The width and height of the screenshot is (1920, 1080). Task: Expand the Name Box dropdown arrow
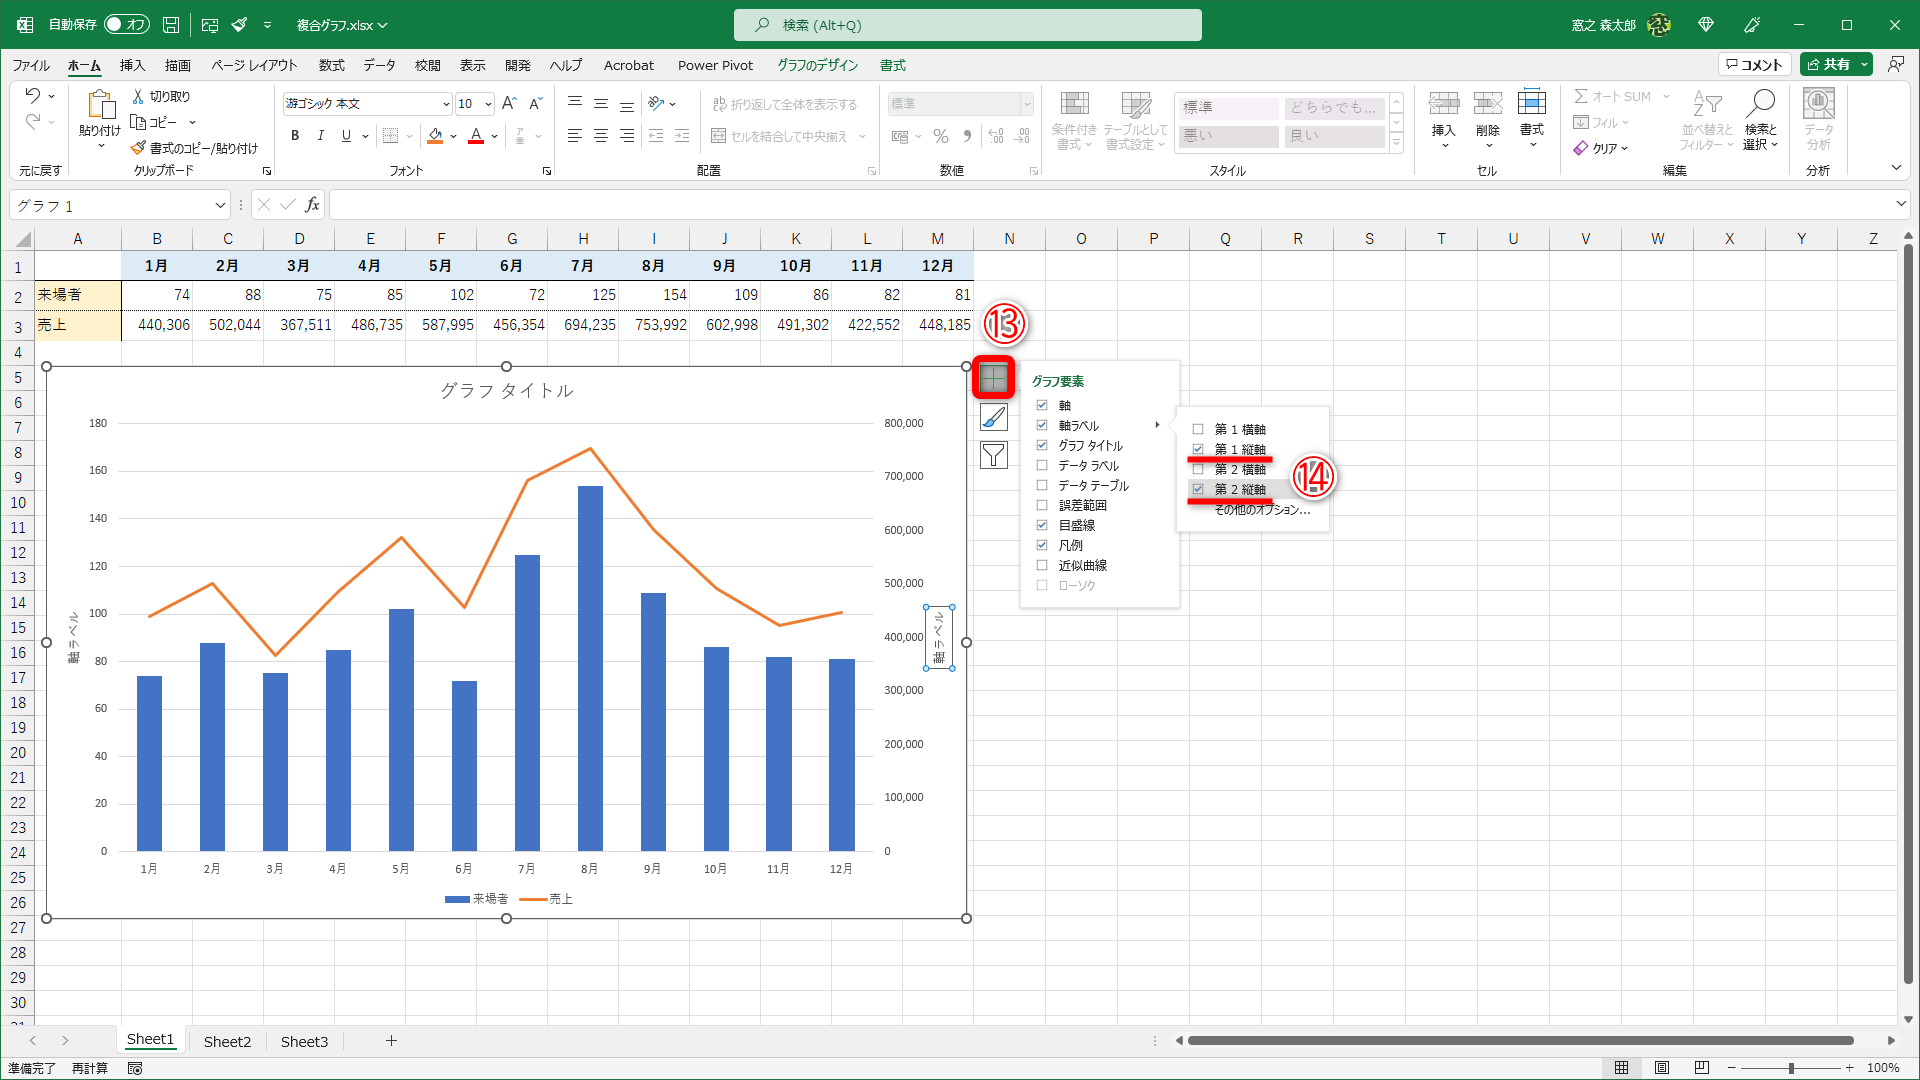[x=220, y=205]
